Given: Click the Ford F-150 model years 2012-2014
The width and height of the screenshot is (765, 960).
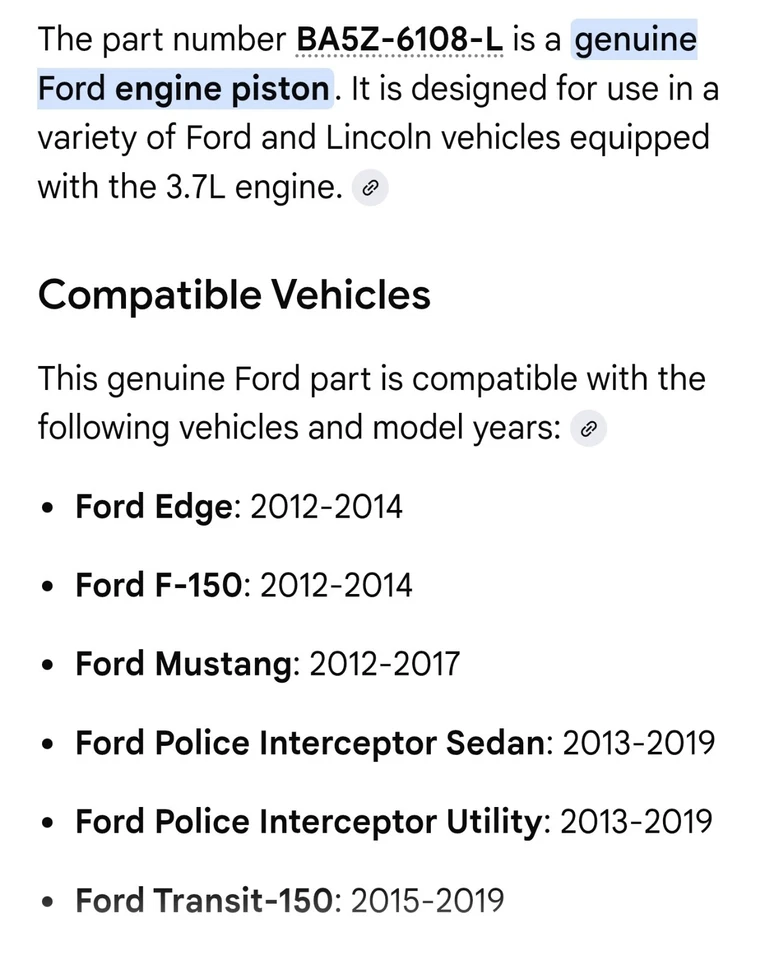Looking at the screenshot, I should point(335,584).
